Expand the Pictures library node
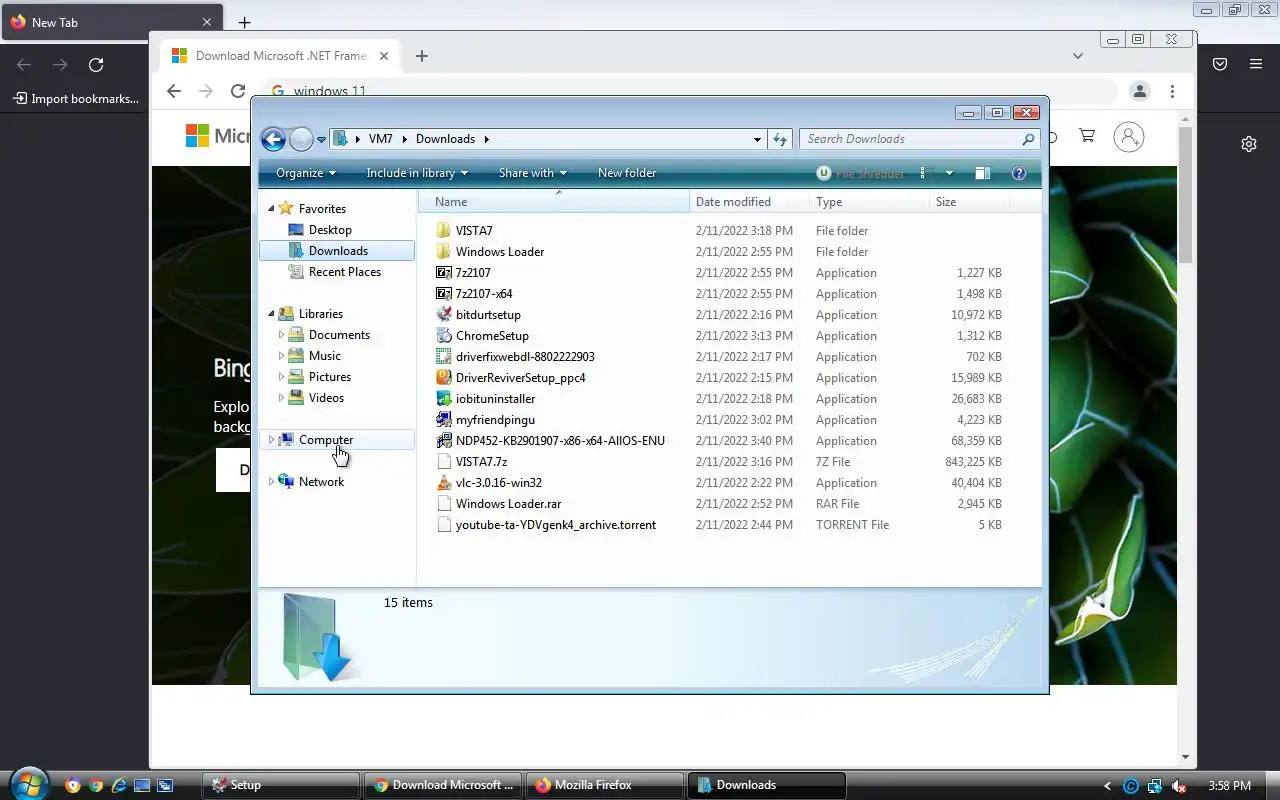This screenshot has width=1280, height=800. [281, 376]
